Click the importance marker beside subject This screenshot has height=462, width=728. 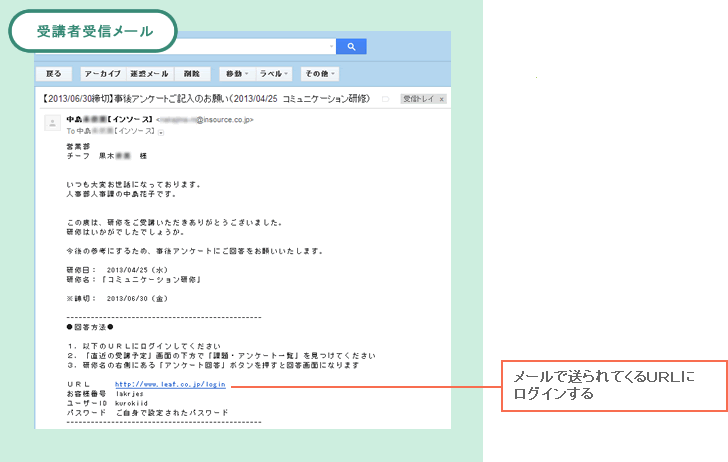(385, 99)
